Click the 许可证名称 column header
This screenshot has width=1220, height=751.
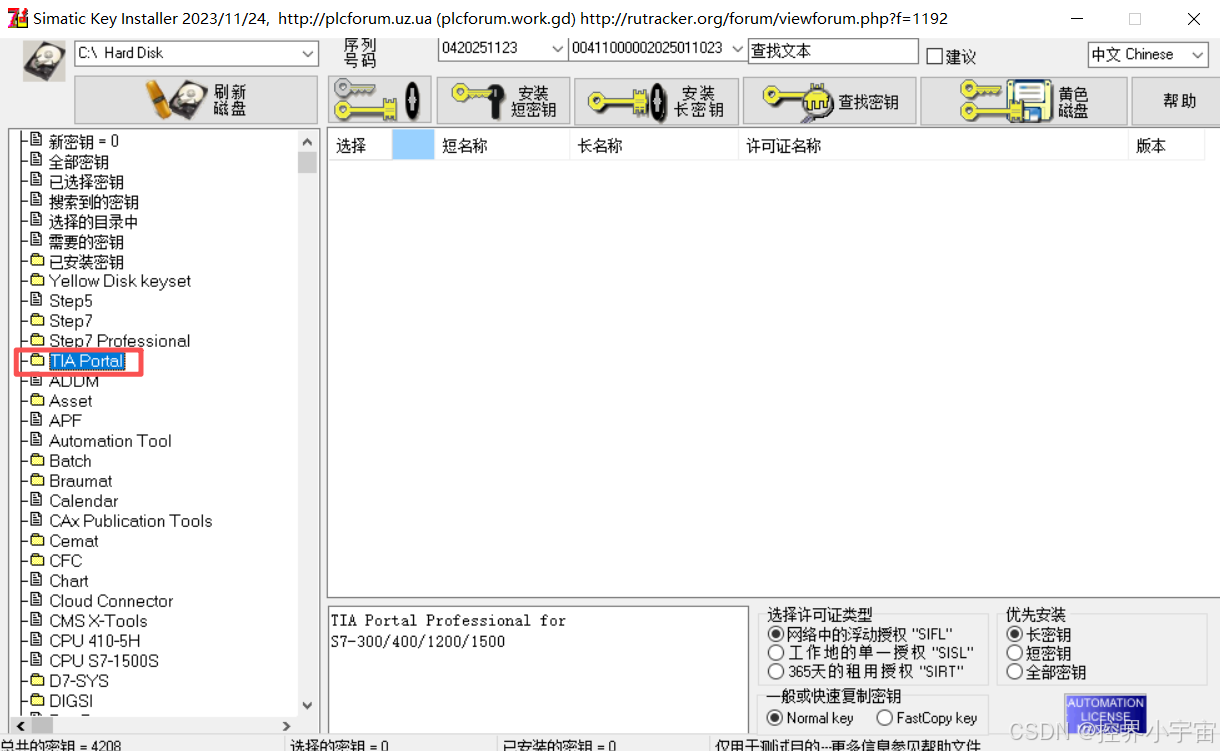click(933, 146)
